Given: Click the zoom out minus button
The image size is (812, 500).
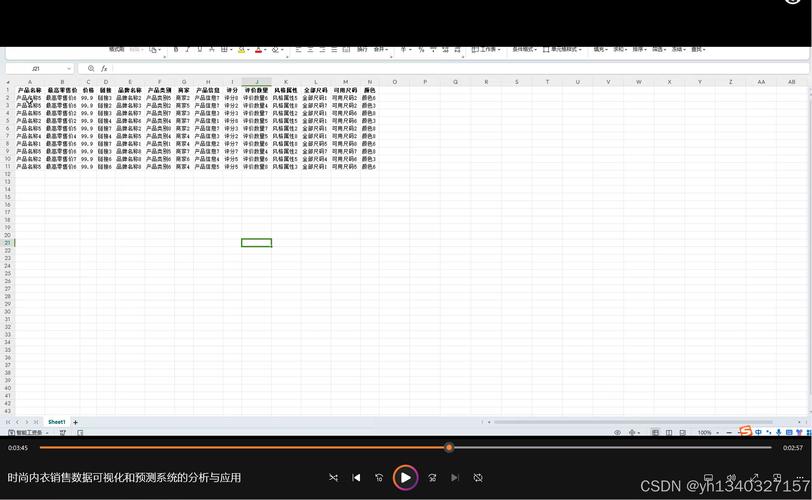Looking at the screenshot, I should tap(729, 432).
